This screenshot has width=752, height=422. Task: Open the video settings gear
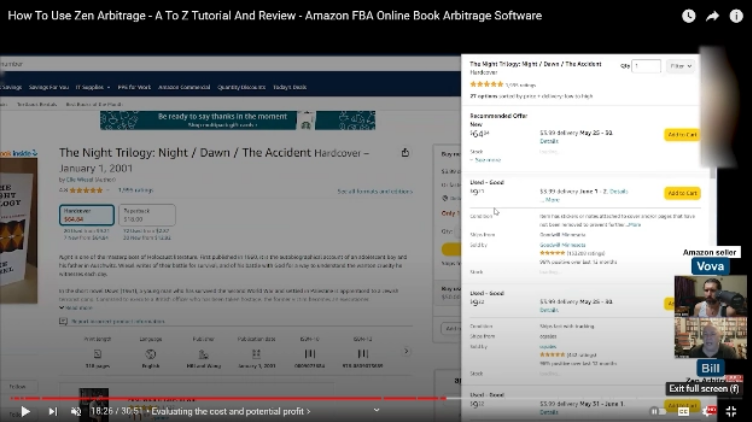708,411
